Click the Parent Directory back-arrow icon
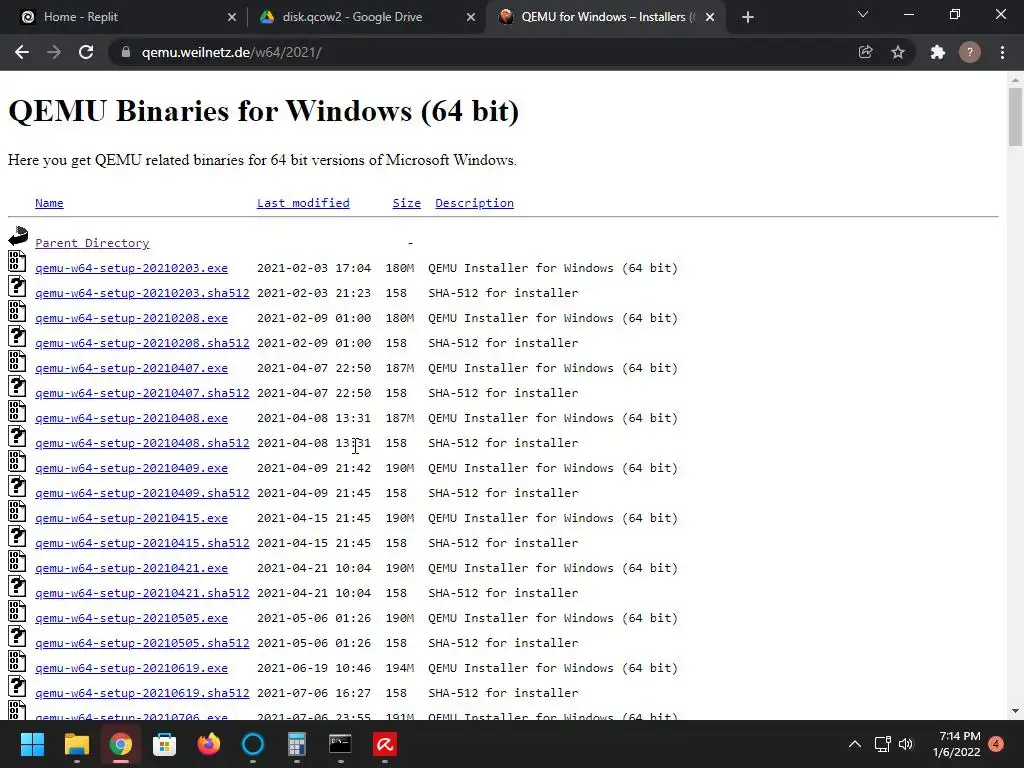 [18, 236]
